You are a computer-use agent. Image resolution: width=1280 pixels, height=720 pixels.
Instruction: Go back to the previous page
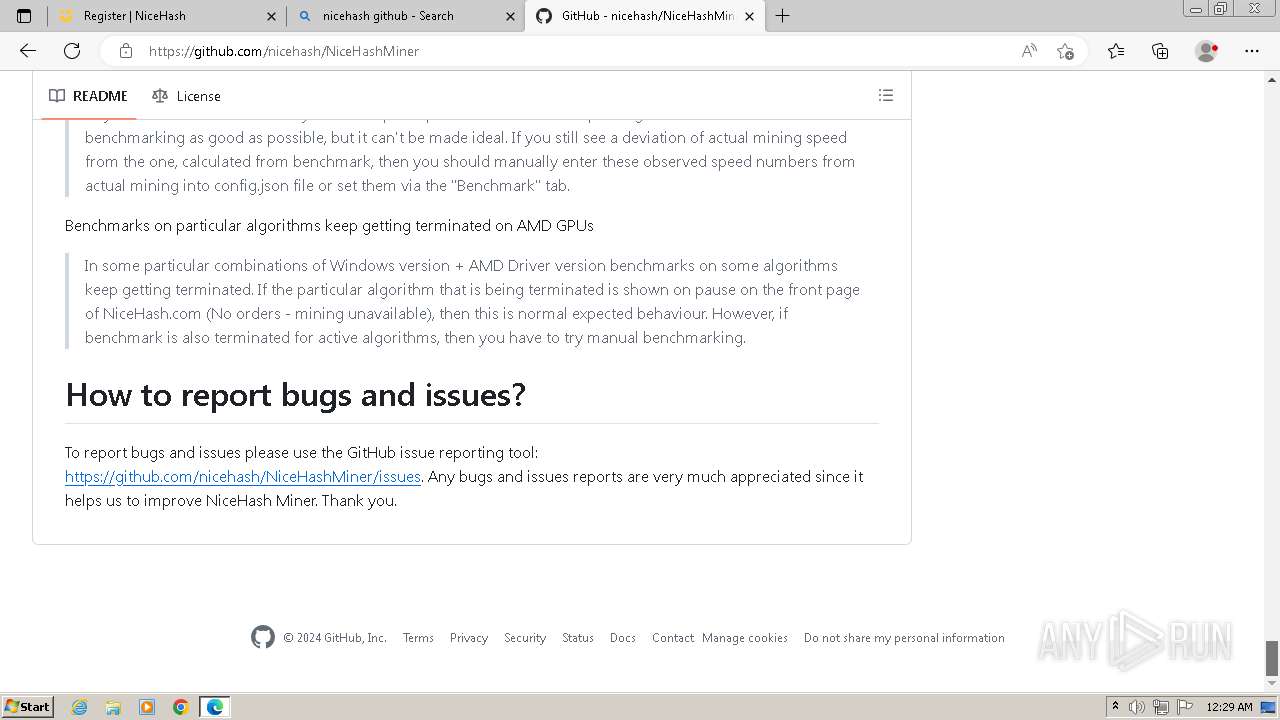click(x=28, y=51)
